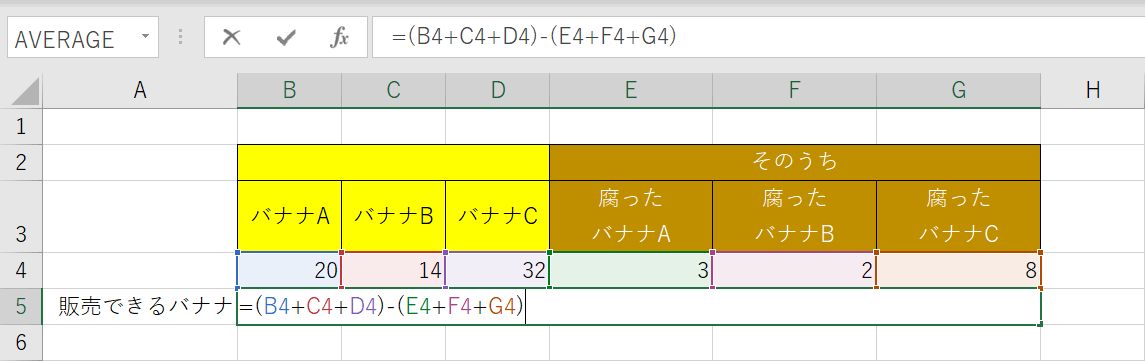Select row 5 header
Image resolution: width=1145 pixels, height=361 pixels.
pos(21,306)
